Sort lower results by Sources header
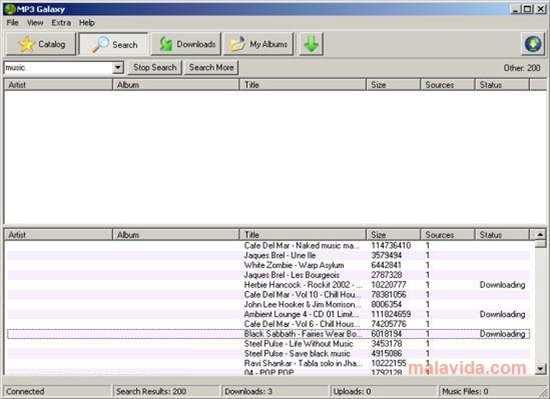 448,235
